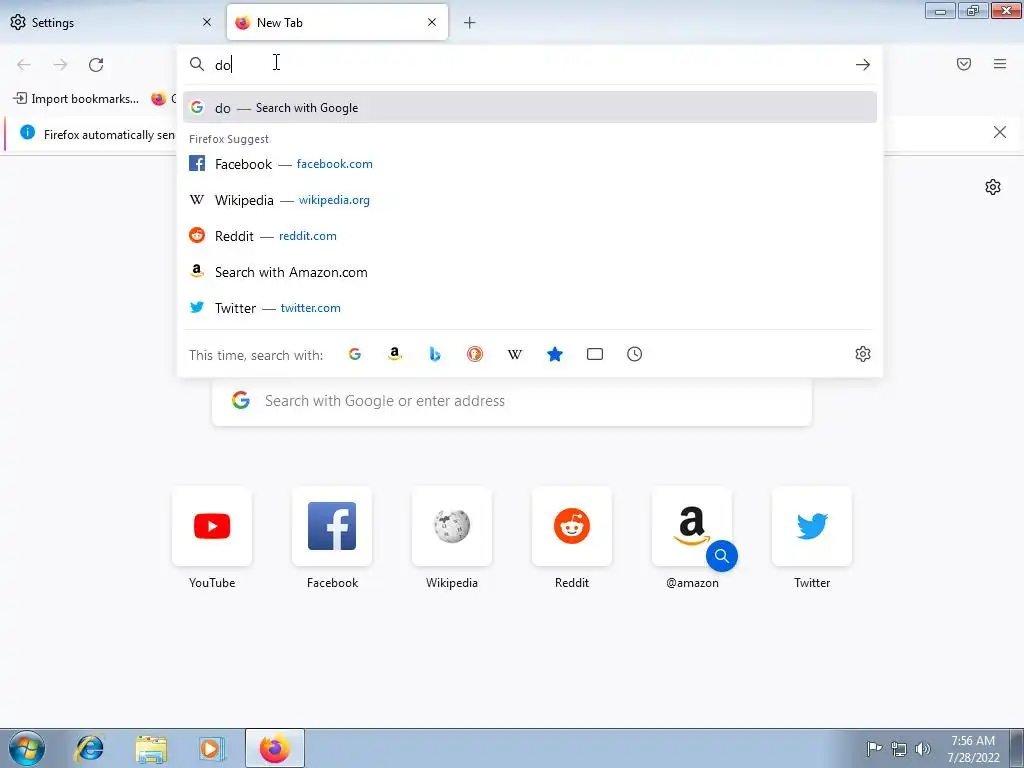Go forward one page

60,64
